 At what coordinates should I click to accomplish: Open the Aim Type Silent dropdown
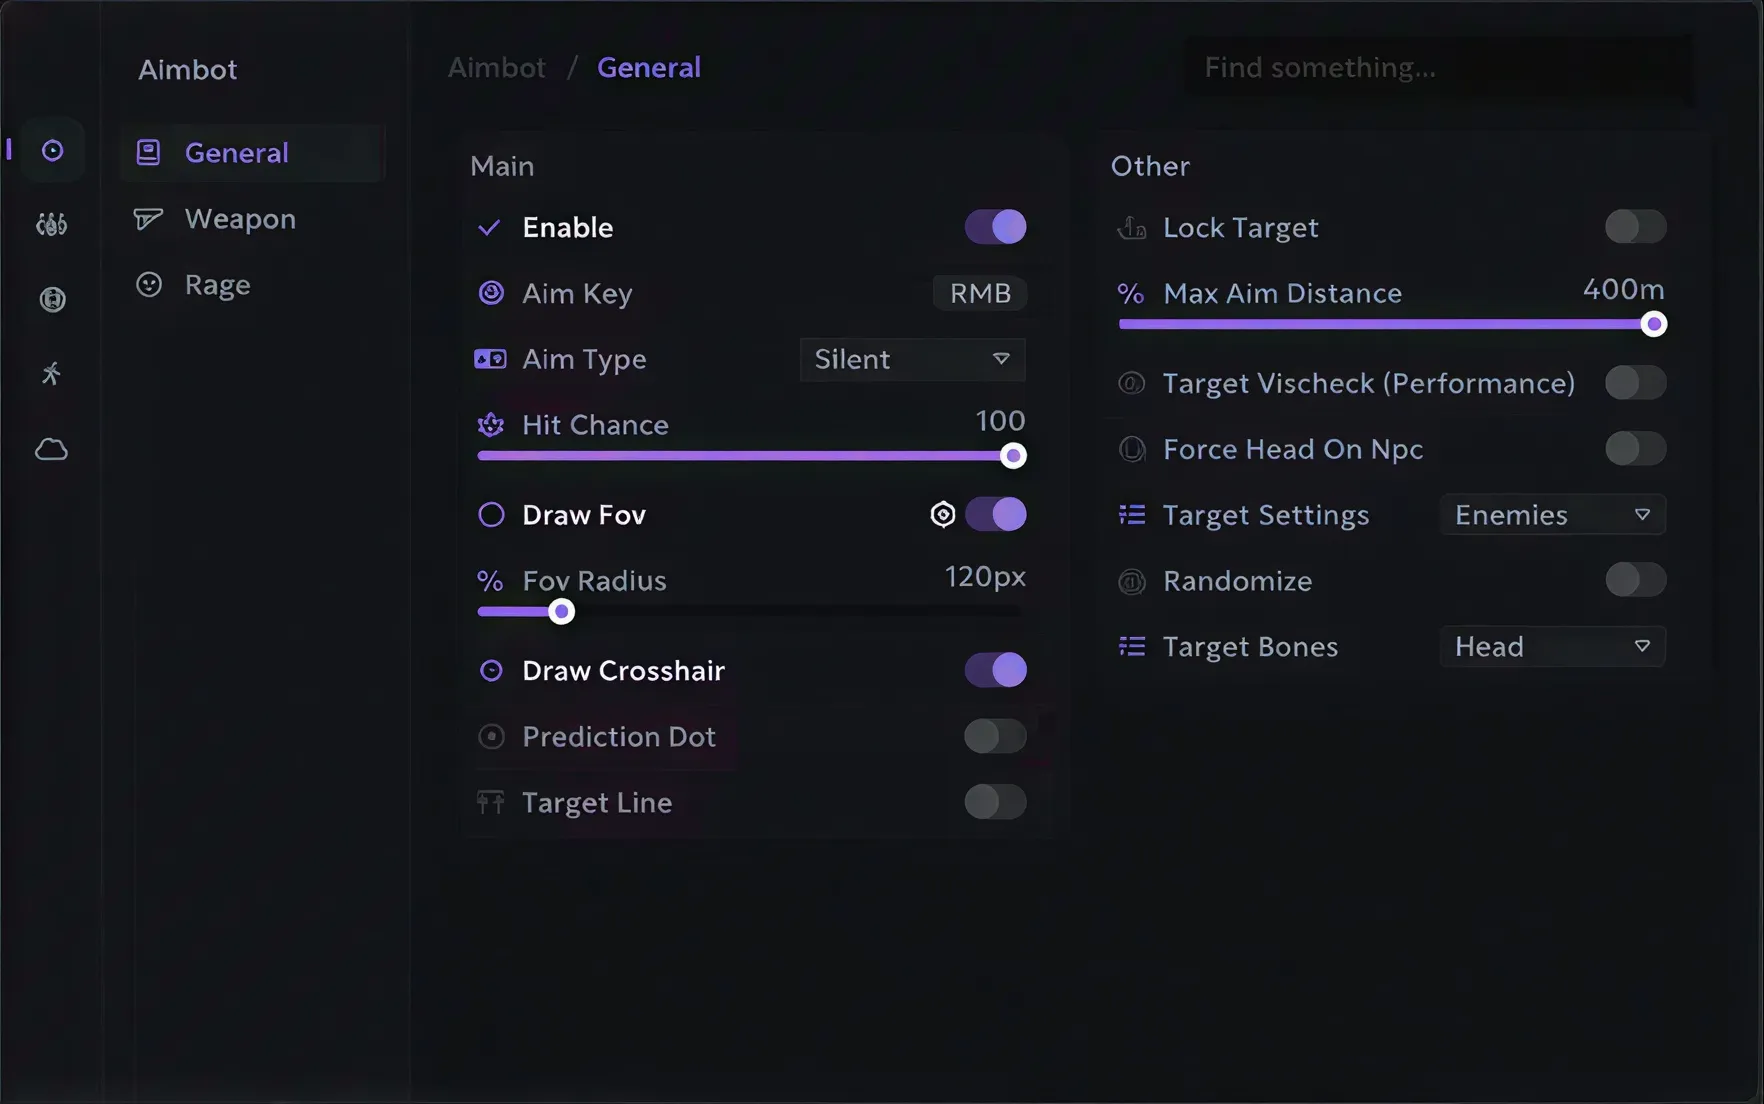[911, 359]
